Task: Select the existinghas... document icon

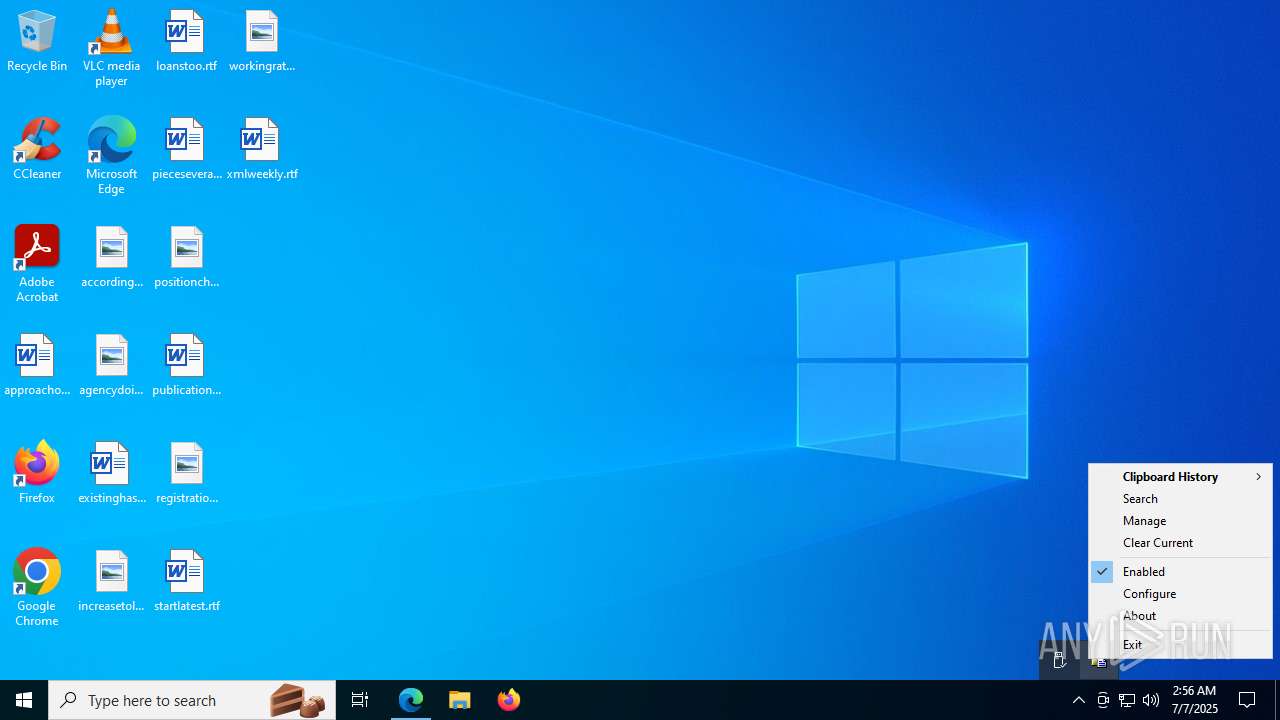Action: (111, 473)
